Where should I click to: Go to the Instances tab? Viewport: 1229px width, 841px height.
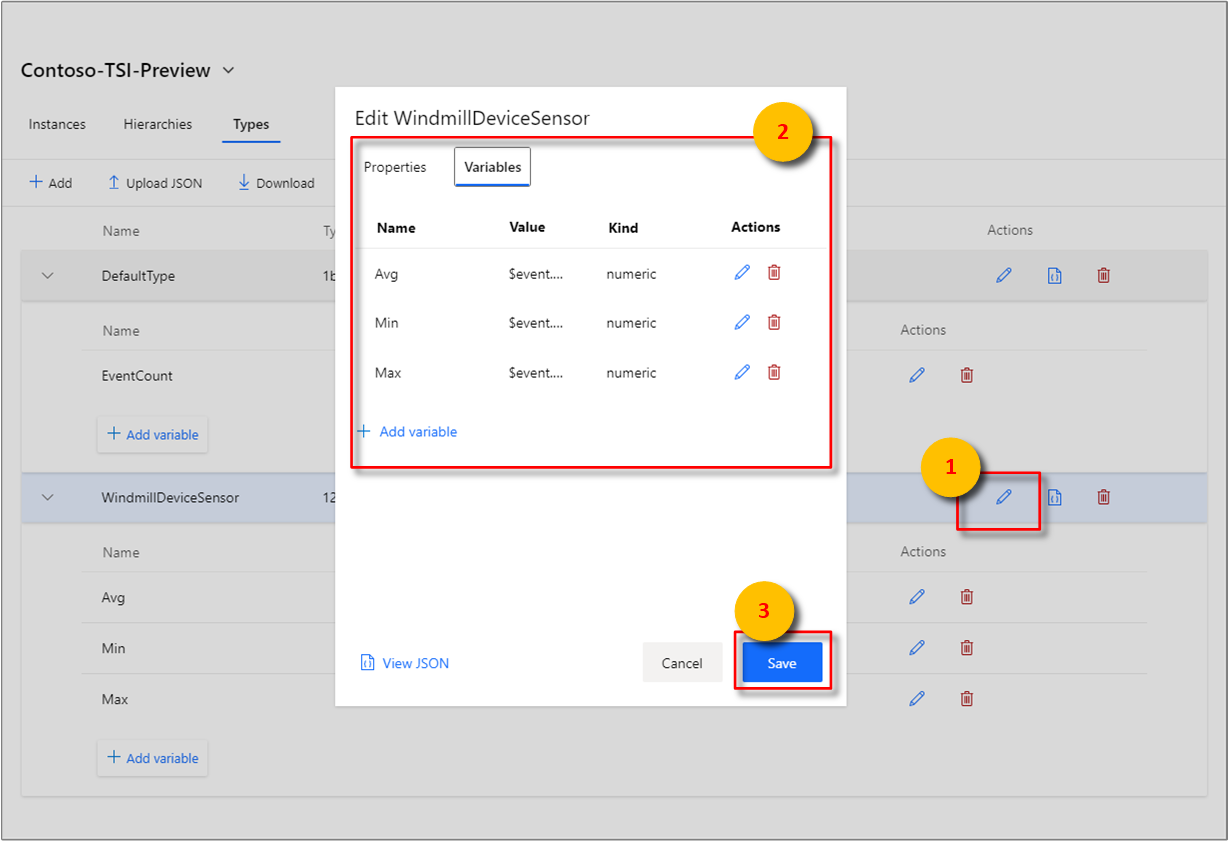[x=57, y=125]
